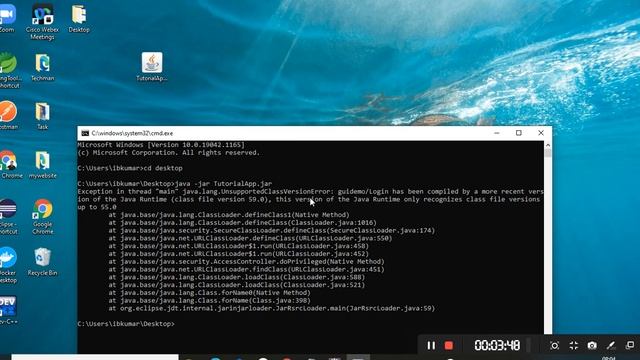Close the cmd.exe window
The image size is (640, 360).
point(541,133)
